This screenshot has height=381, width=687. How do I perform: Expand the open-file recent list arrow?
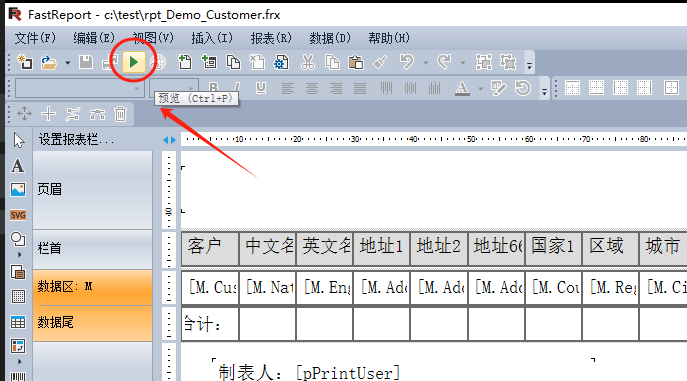pos(67,63)
